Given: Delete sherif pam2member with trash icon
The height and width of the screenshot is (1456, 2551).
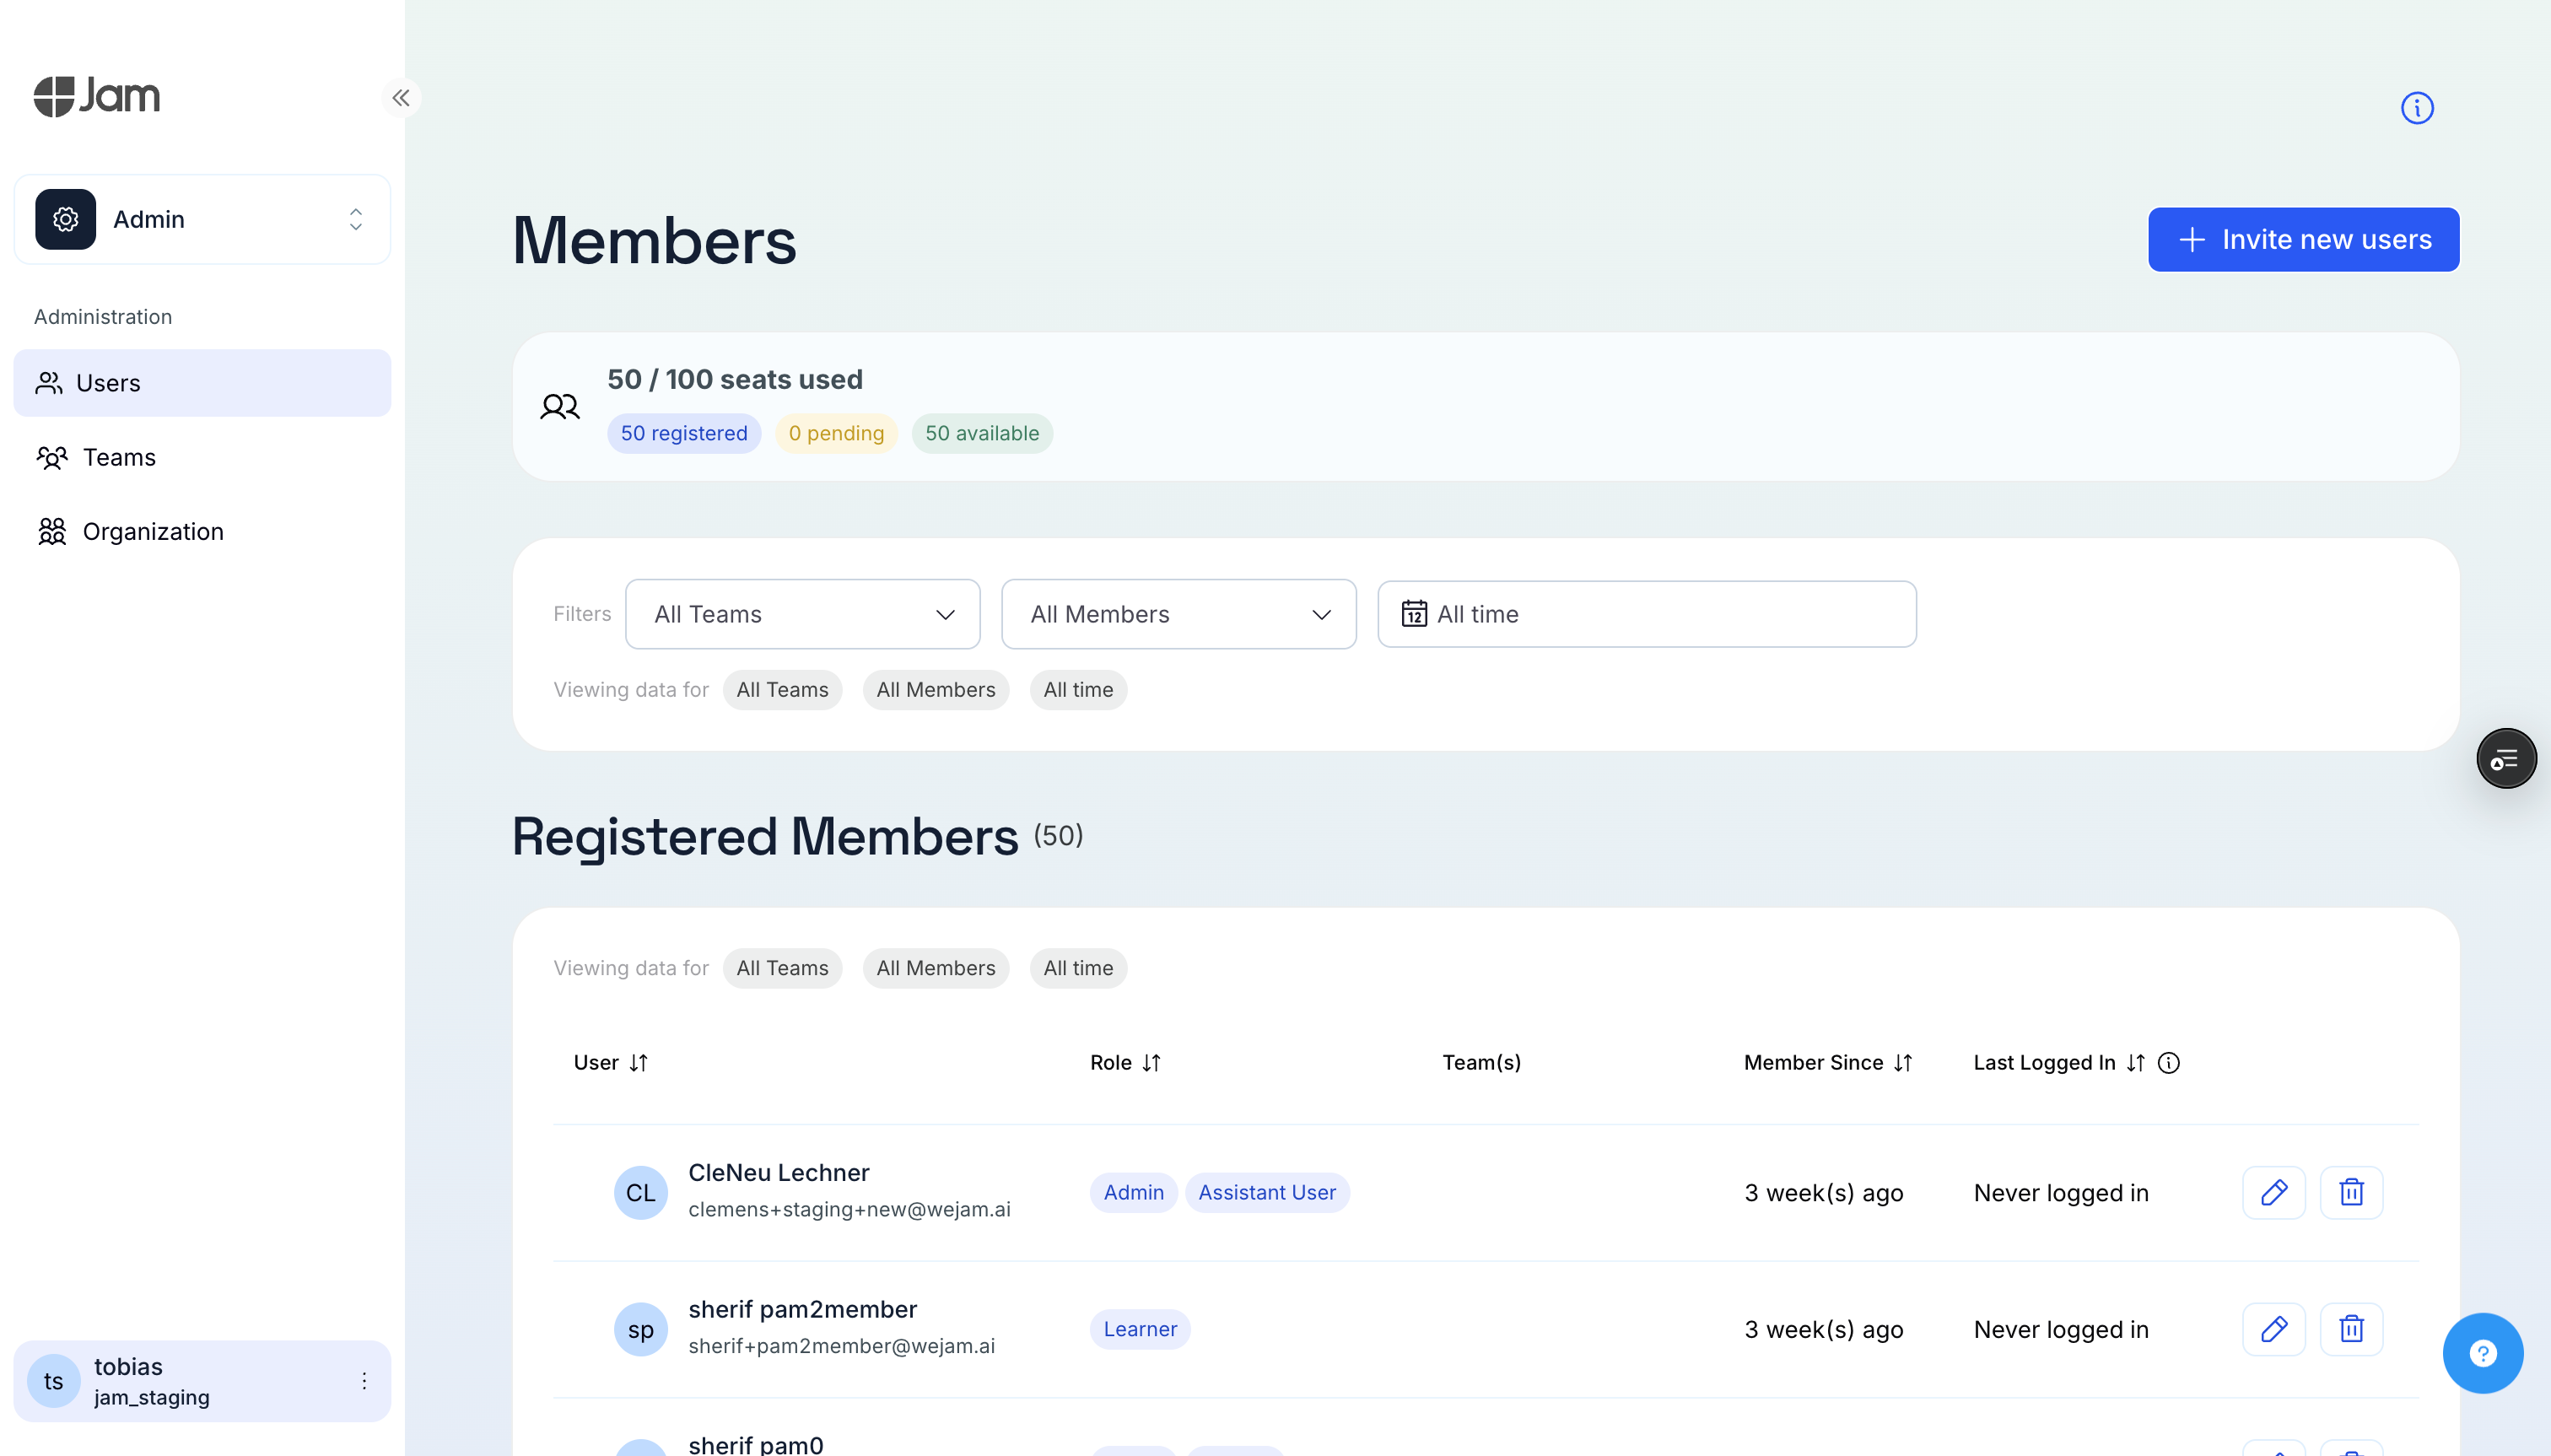Looking at the screenshot, I should coord(2351,1329).
